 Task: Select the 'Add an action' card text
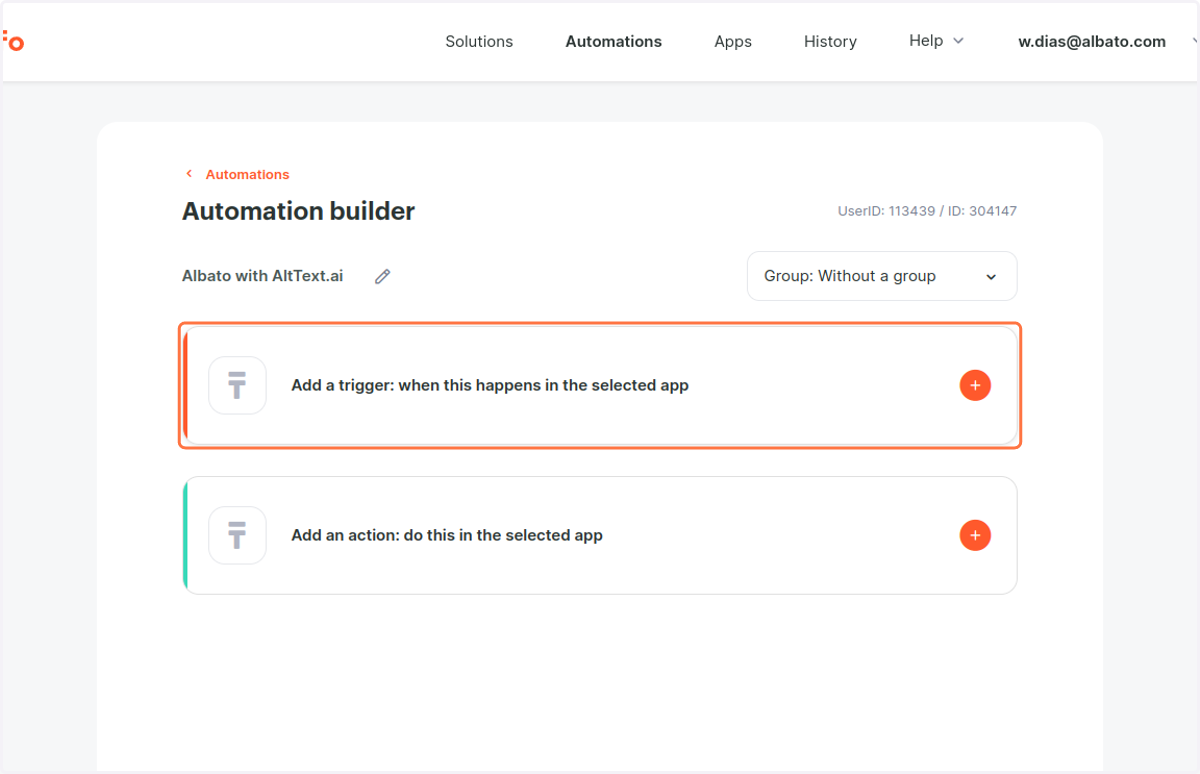447,535
